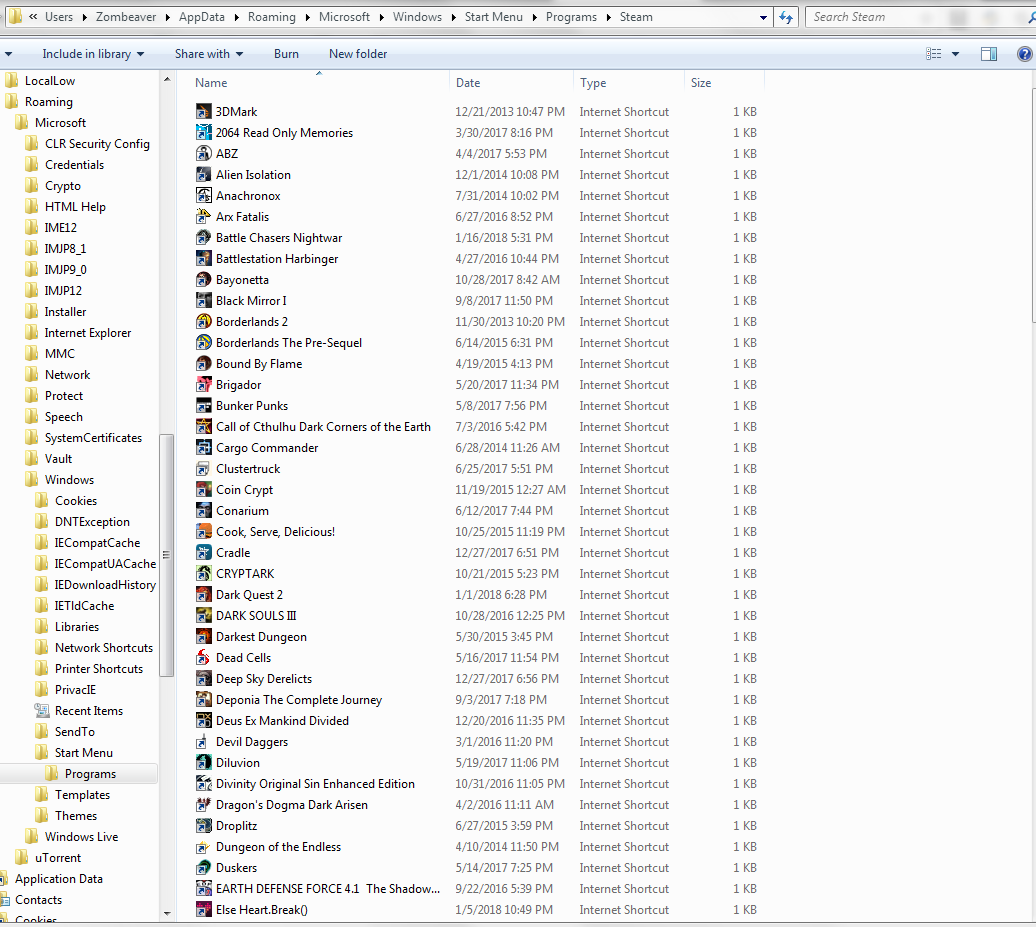Click the Darkest Dungeon shortcut icon
This screenshot has width=1036, height=927.
204,637
